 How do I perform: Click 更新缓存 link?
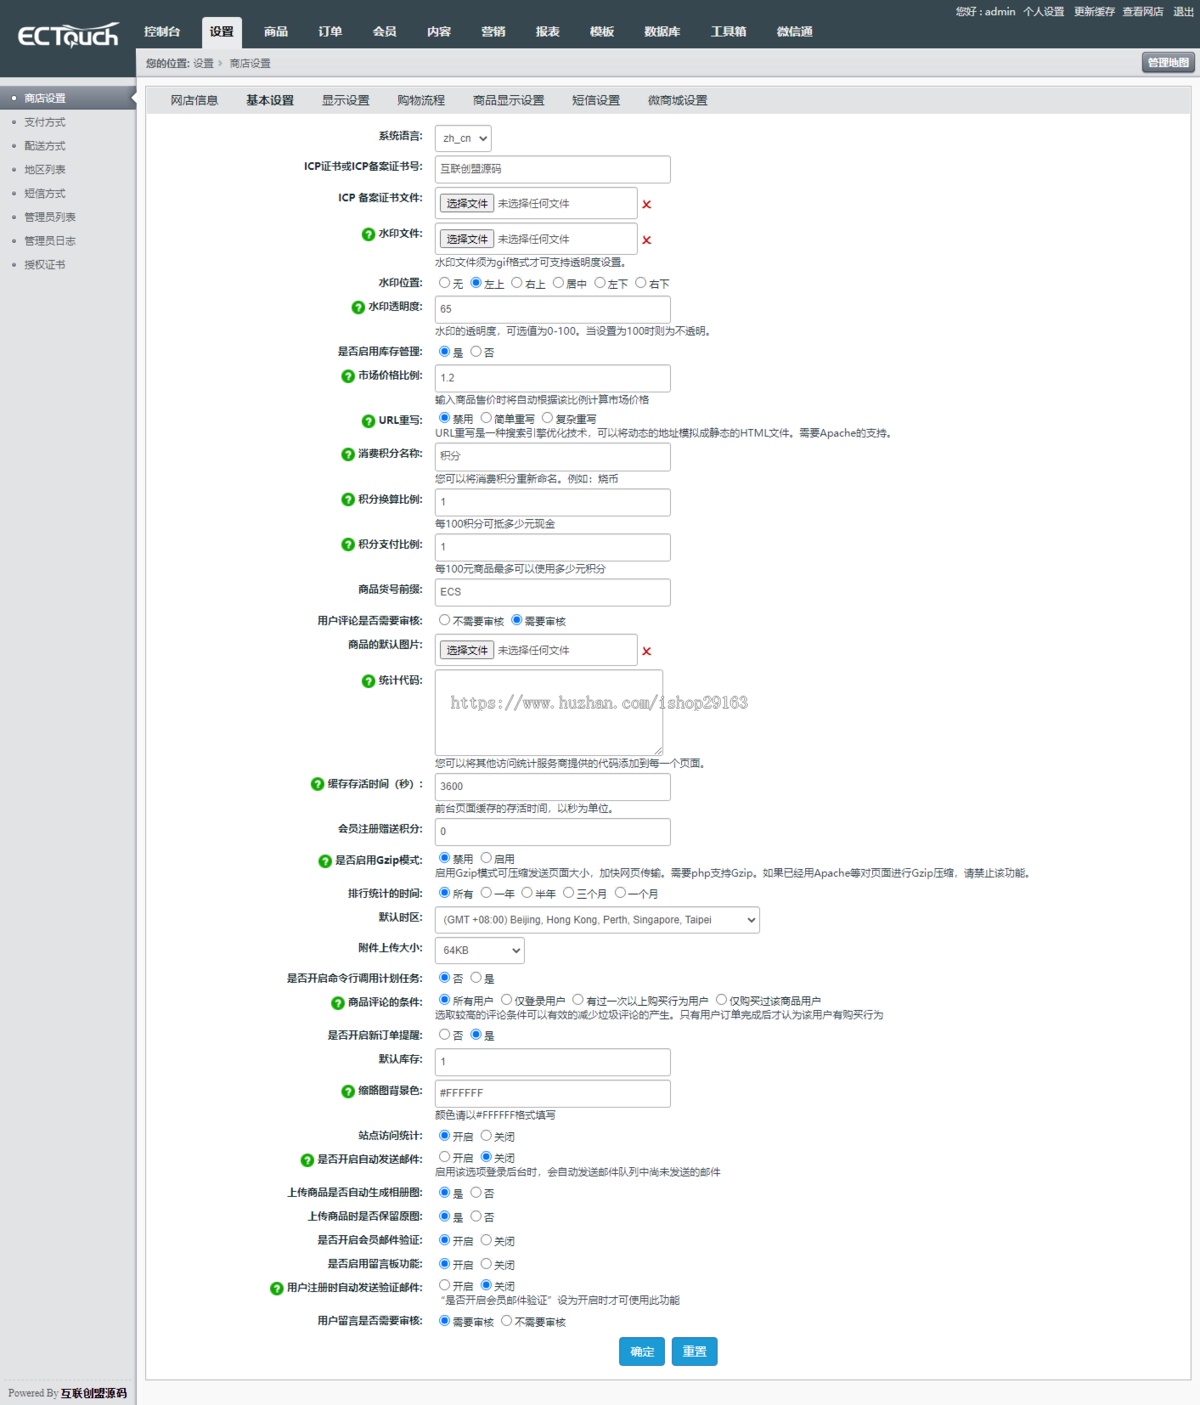click(x=1094, y=12)
